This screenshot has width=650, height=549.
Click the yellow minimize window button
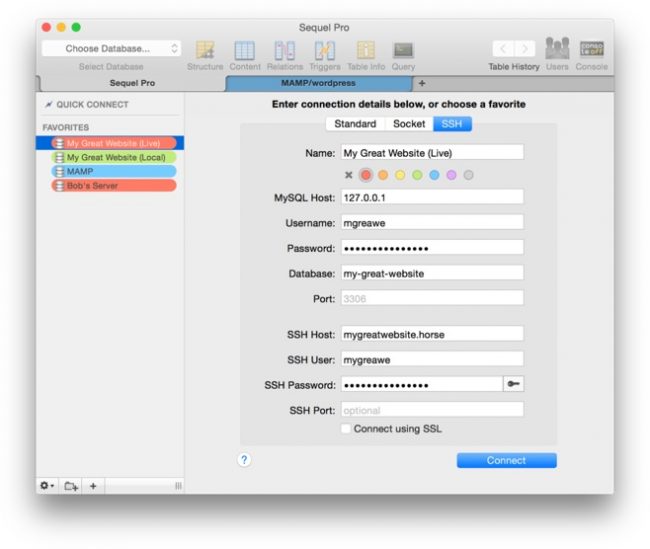[61, 27]
